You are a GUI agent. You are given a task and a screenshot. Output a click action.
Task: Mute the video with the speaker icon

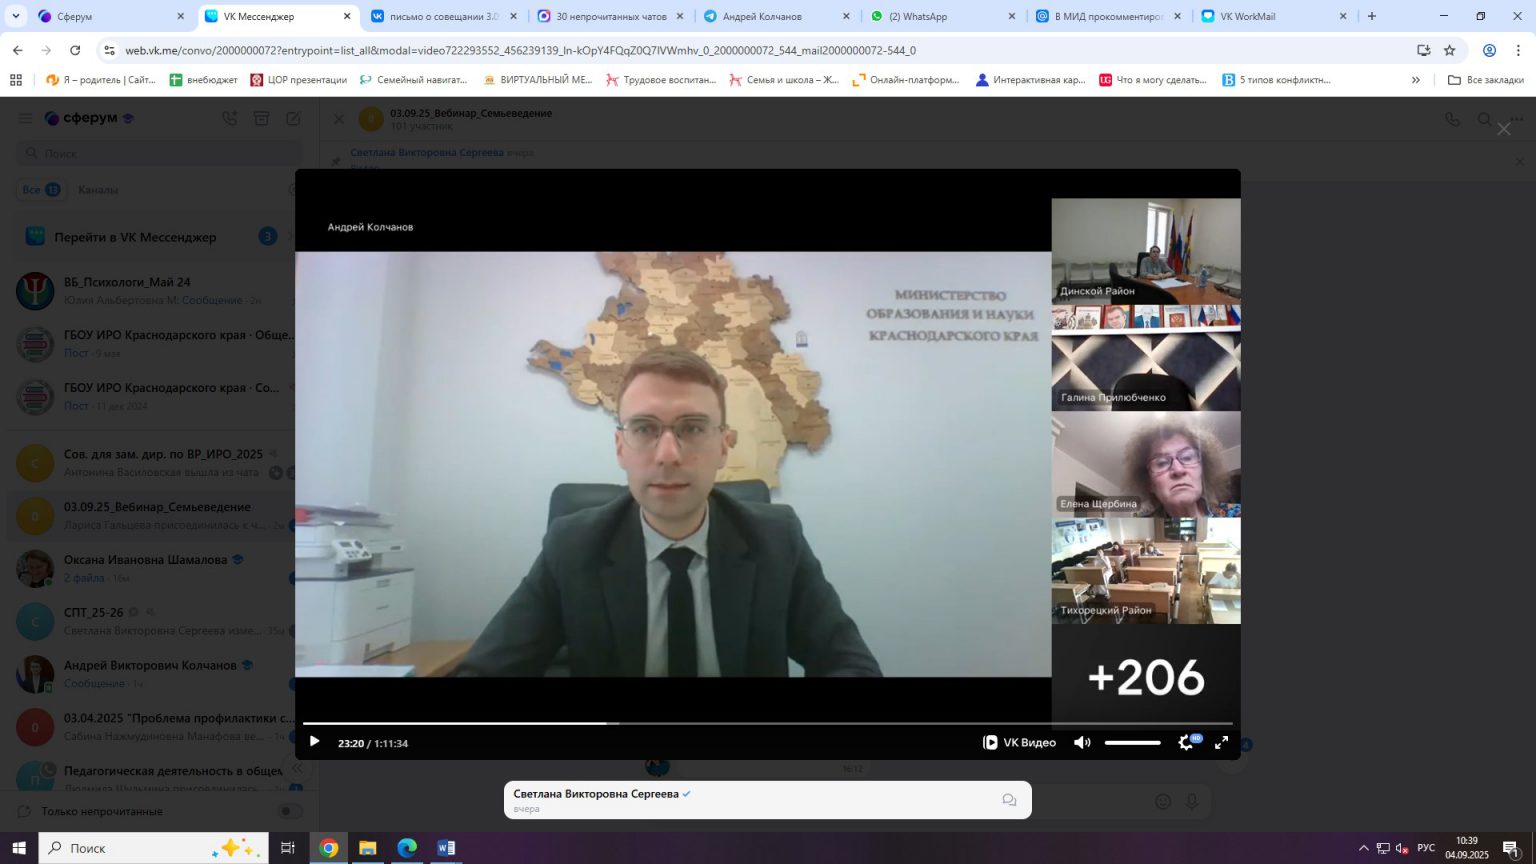point(1082,742)
